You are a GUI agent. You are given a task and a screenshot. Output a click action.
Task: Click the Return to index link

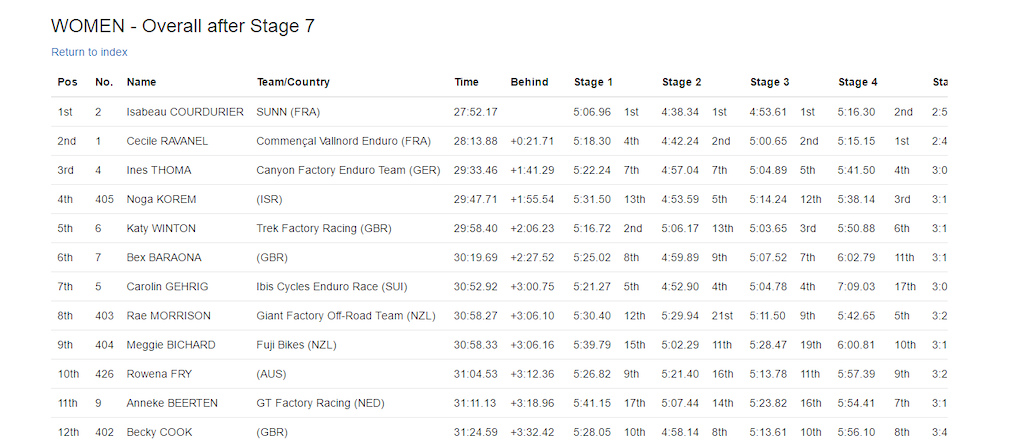(x=89, y=52)
